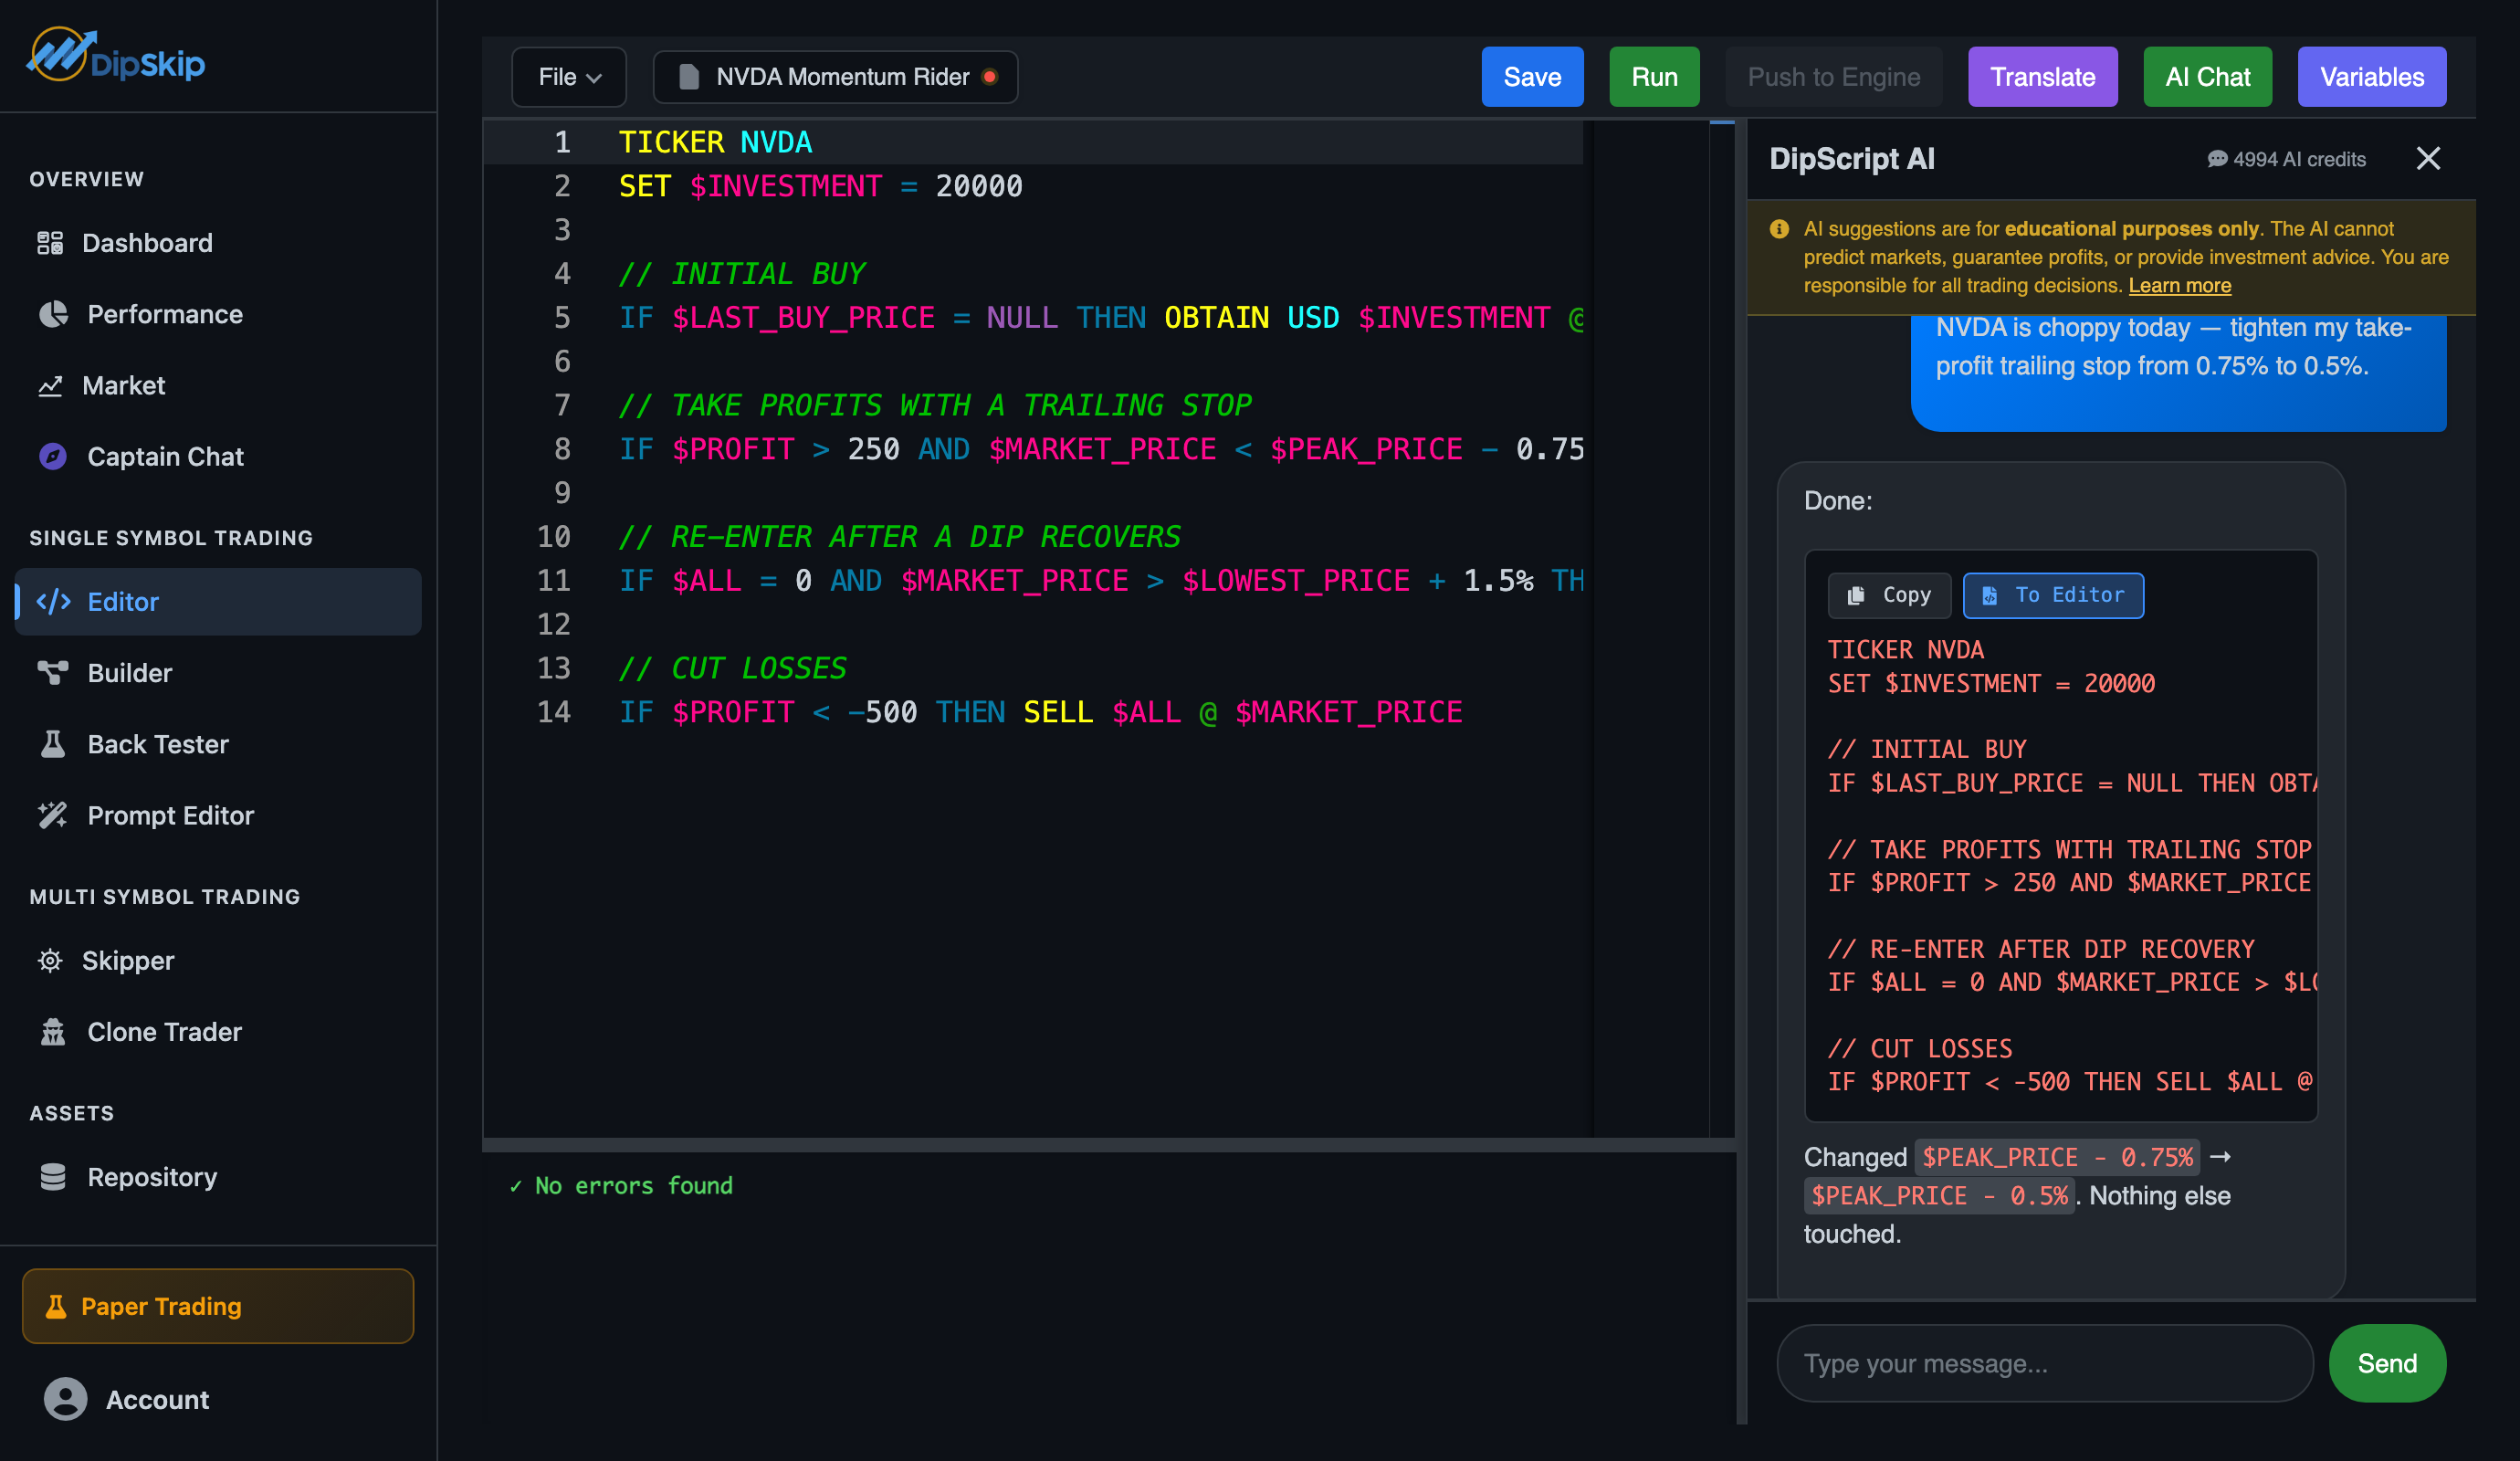Open the Dashboard page
Viewport: 2520px width, 1461px height.
(218, 243)
